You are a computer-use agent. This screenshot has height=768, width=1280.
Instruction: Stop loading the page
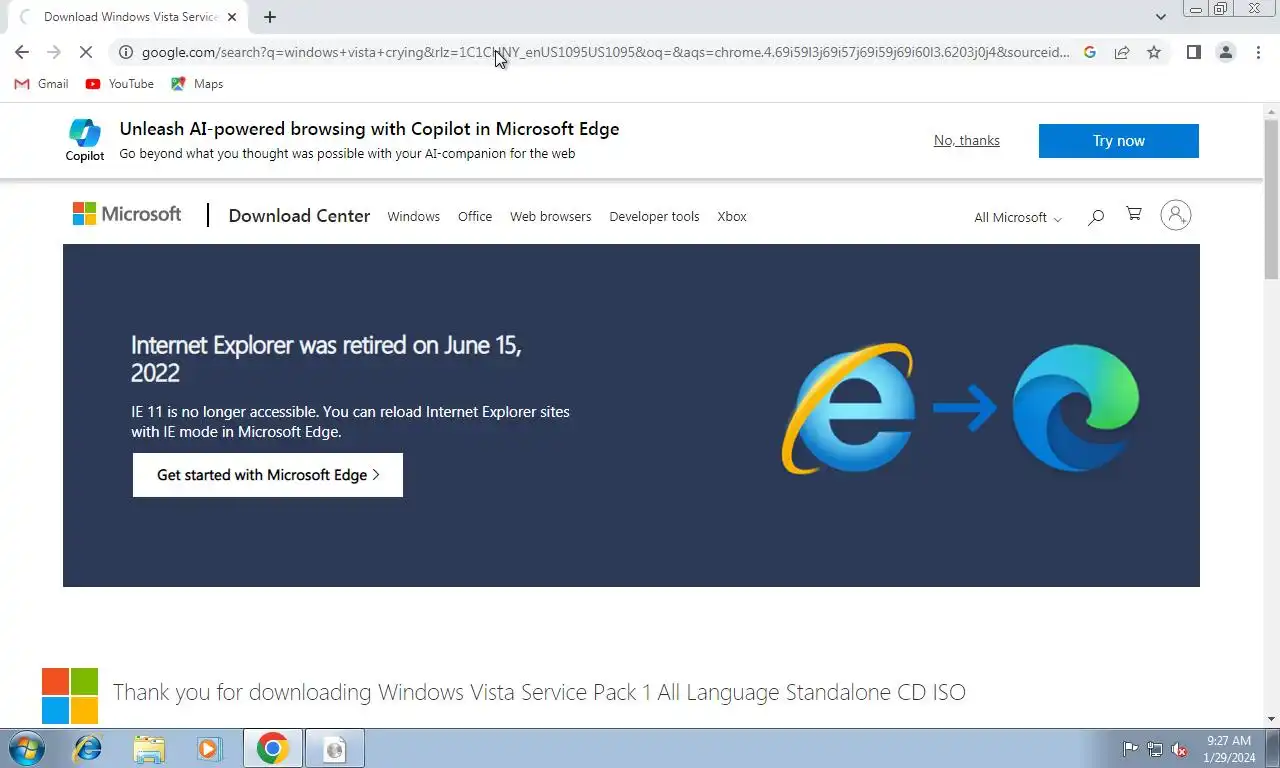[86, 52]
